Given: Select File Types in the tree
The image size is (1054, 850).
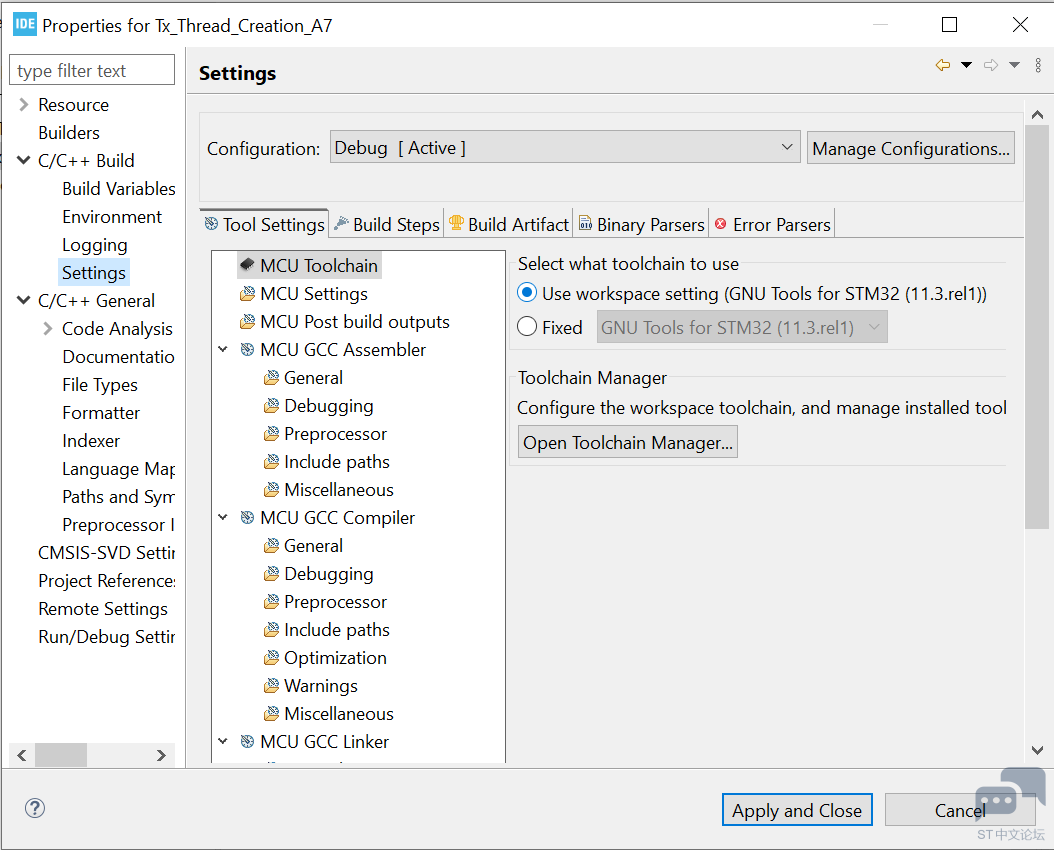Looking at the screenshot, I should pos(100,384).
